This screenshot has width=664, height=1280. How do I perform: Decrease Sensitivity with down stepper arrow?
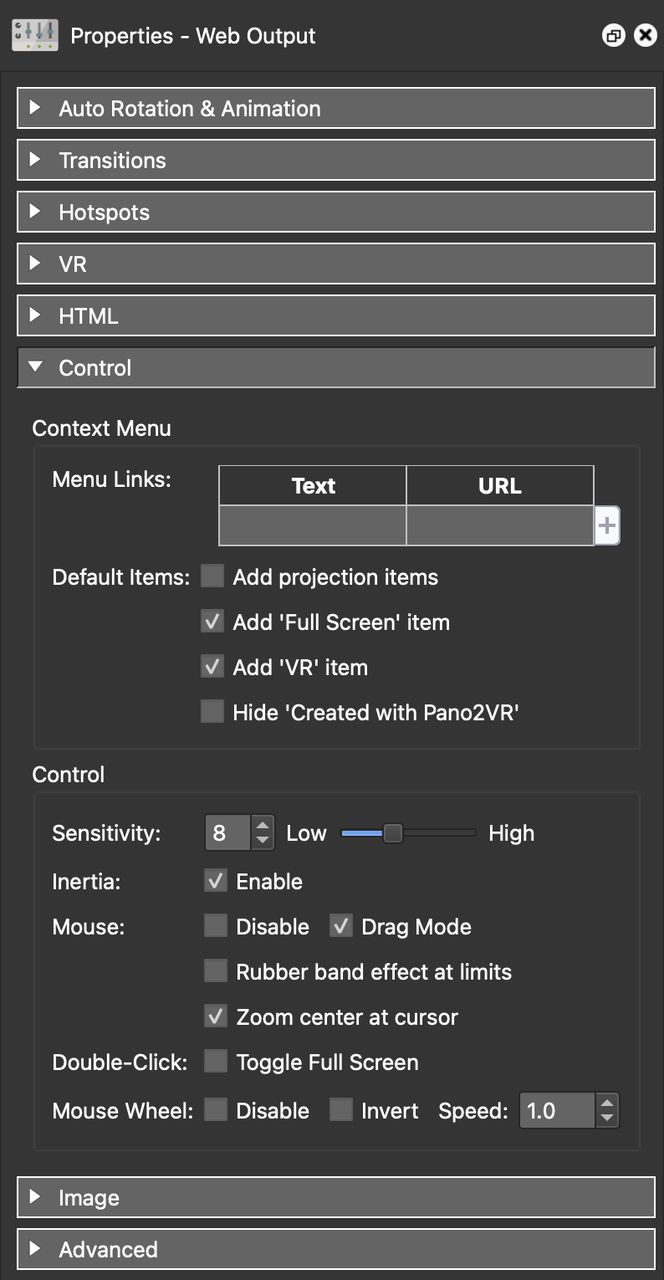(263, 841)
